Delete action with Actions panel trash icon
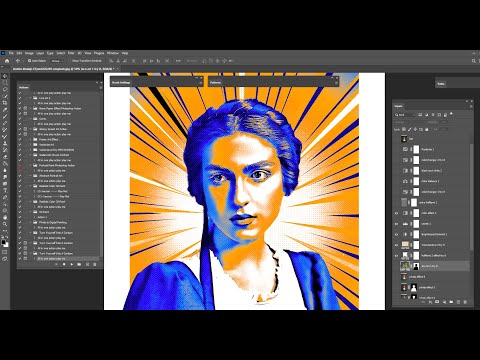Viewport: 480px width, 360px height. (95, 264)
